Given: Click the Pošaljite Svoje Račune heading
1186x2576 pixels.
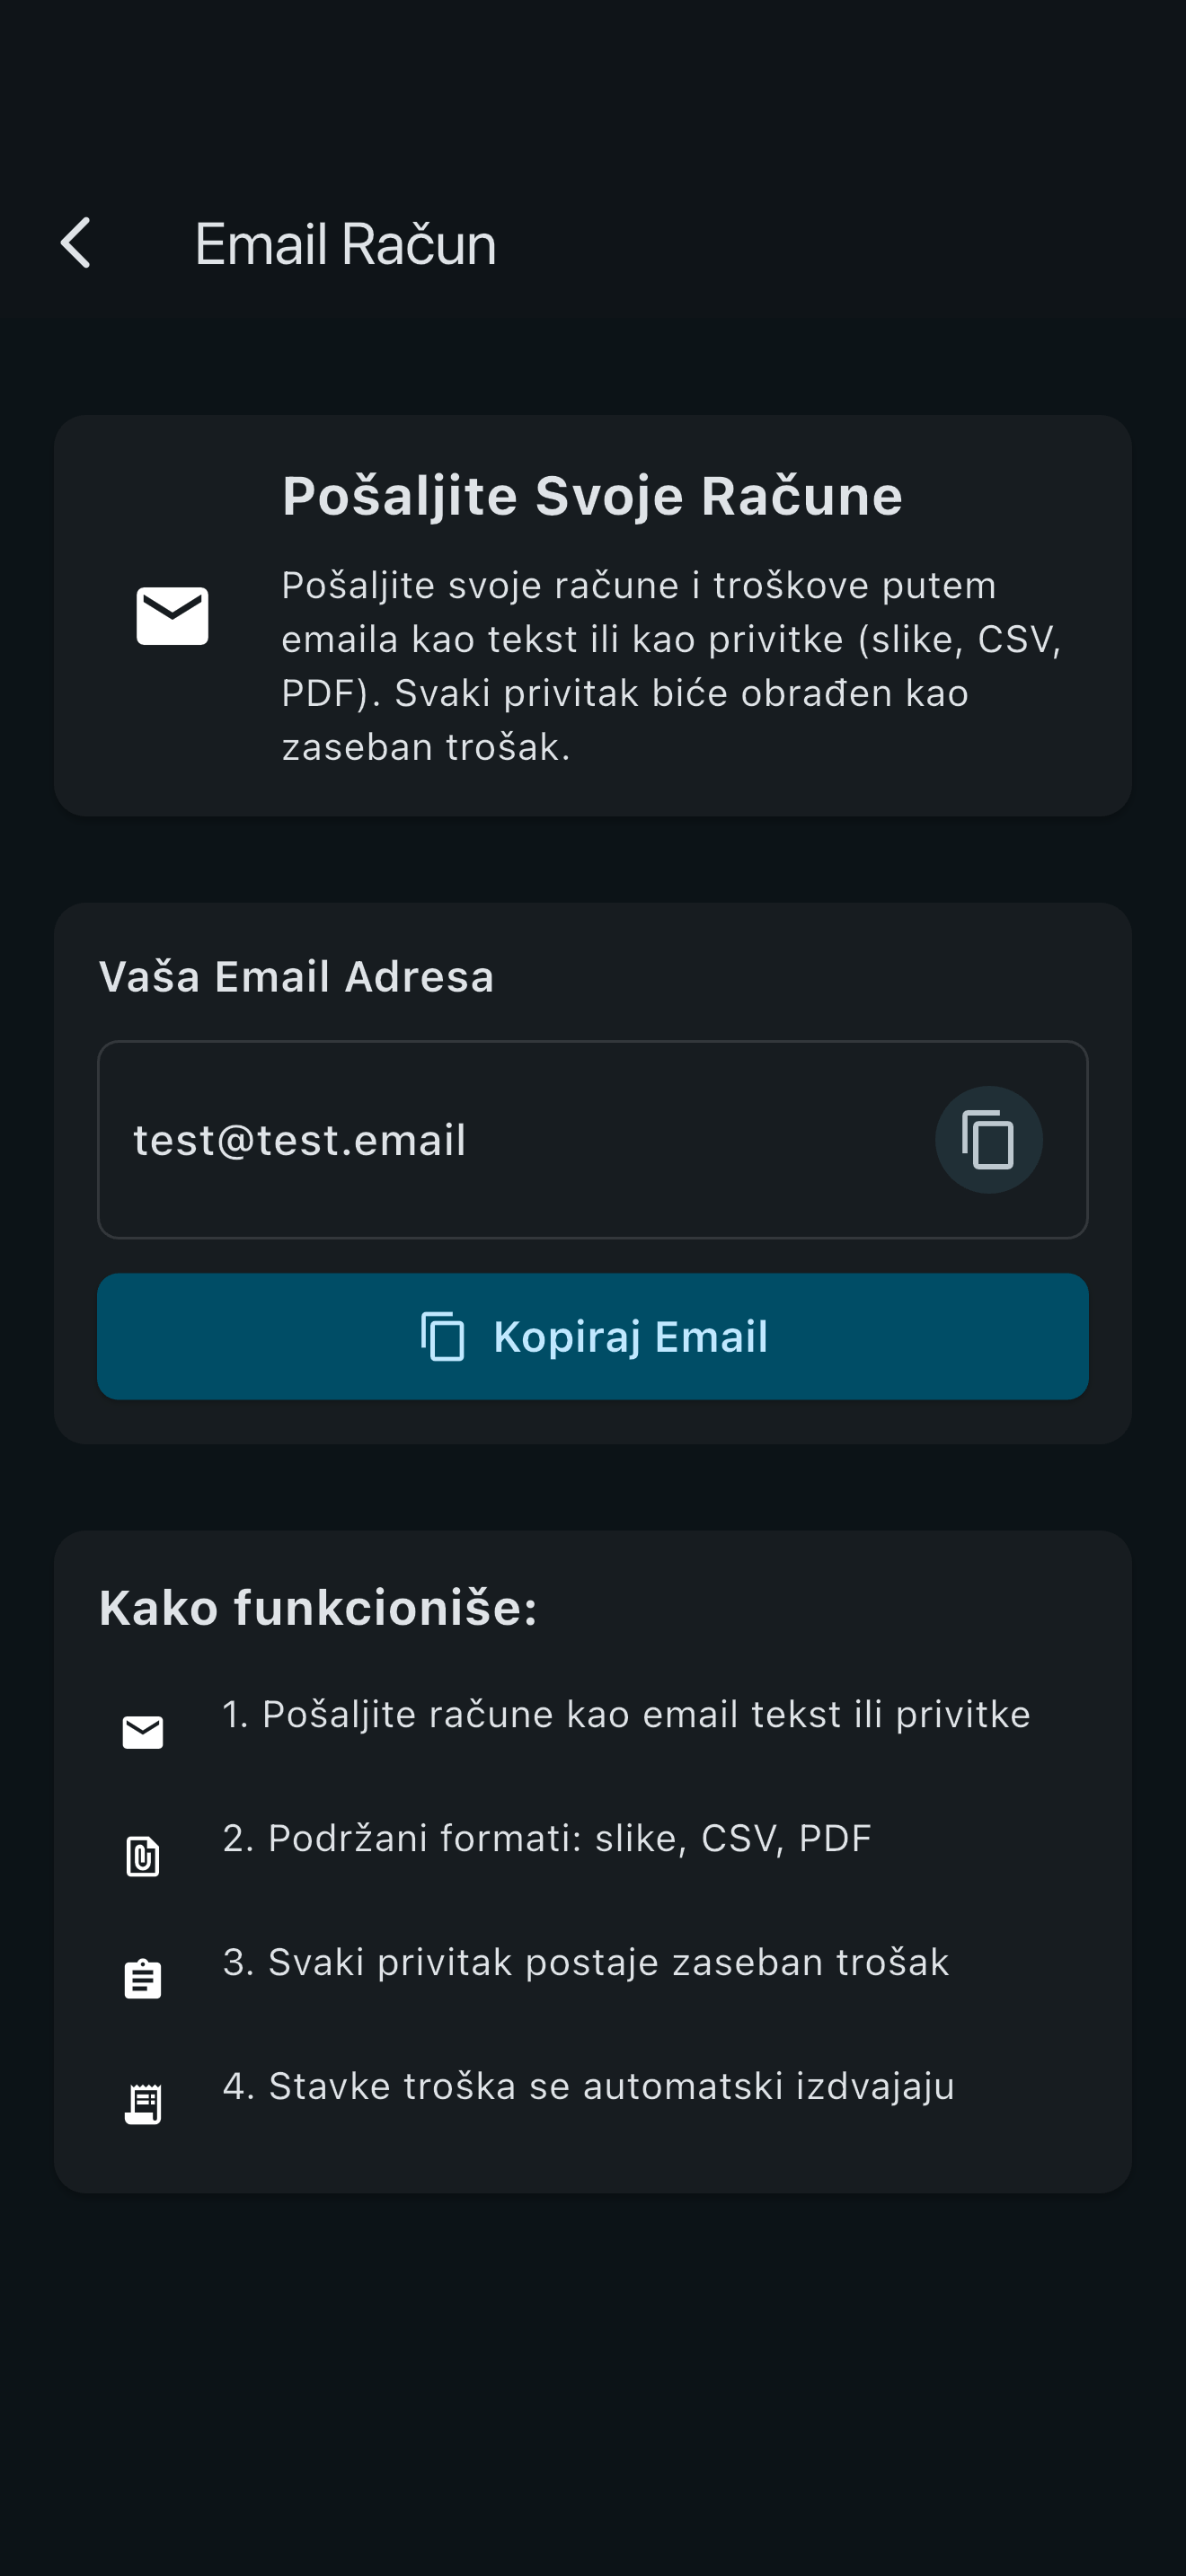Looking at the screenshot, I should (592, 496).
